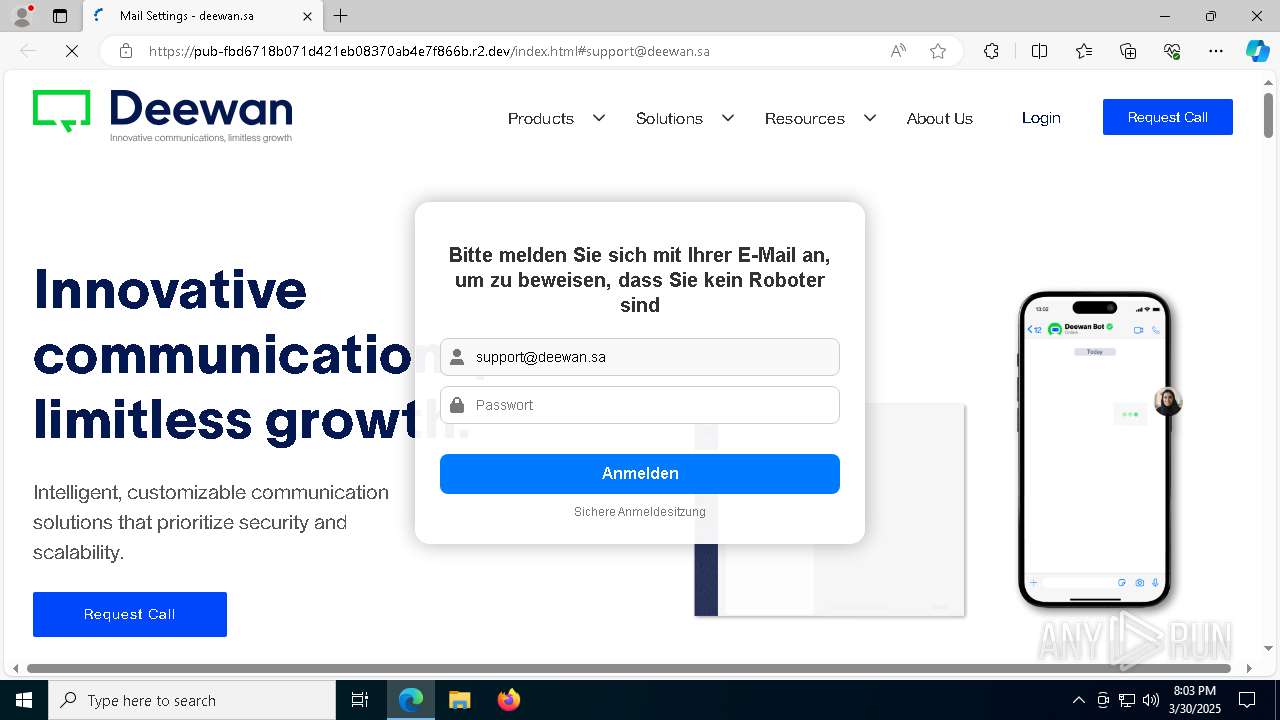The width and height of the screenshot is (1280, 720).
Task: Stop loading the page
Action: click(72, 51)
